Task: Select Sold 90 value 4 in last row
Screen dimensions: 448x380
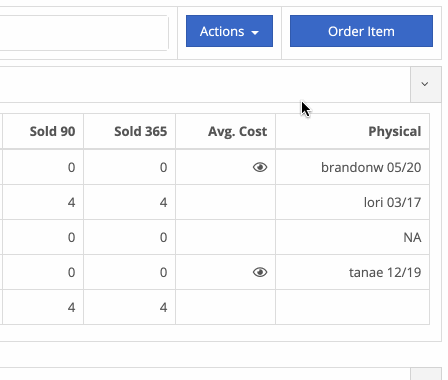Action: [x=71, y=307]
